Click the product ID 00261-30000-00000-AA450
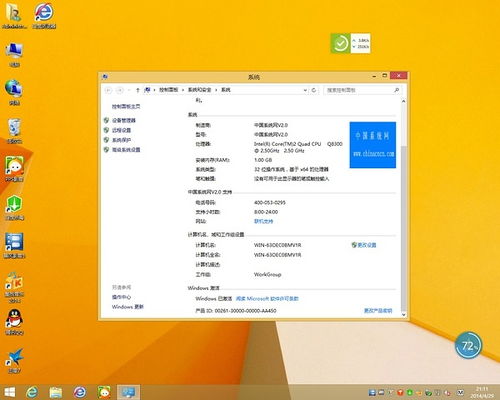The height and width of the screenshot is (400, 500). (246, 311)
